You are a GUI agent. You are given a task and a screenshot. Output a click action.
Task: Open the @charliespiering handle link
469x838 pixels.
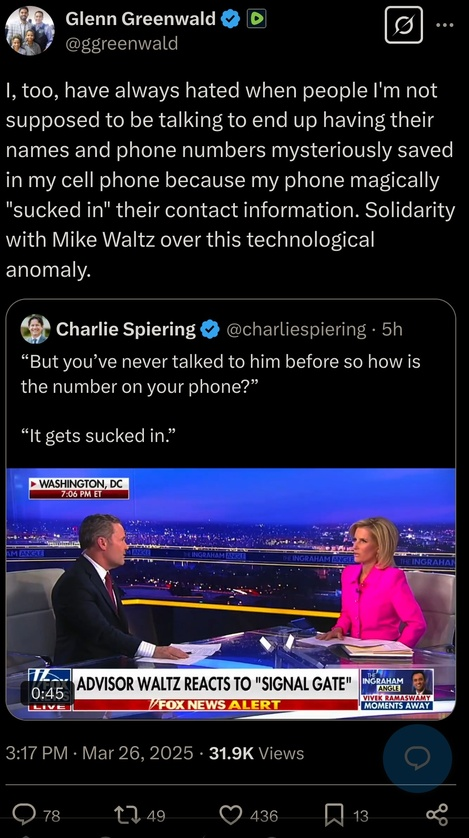pos(296,330)
